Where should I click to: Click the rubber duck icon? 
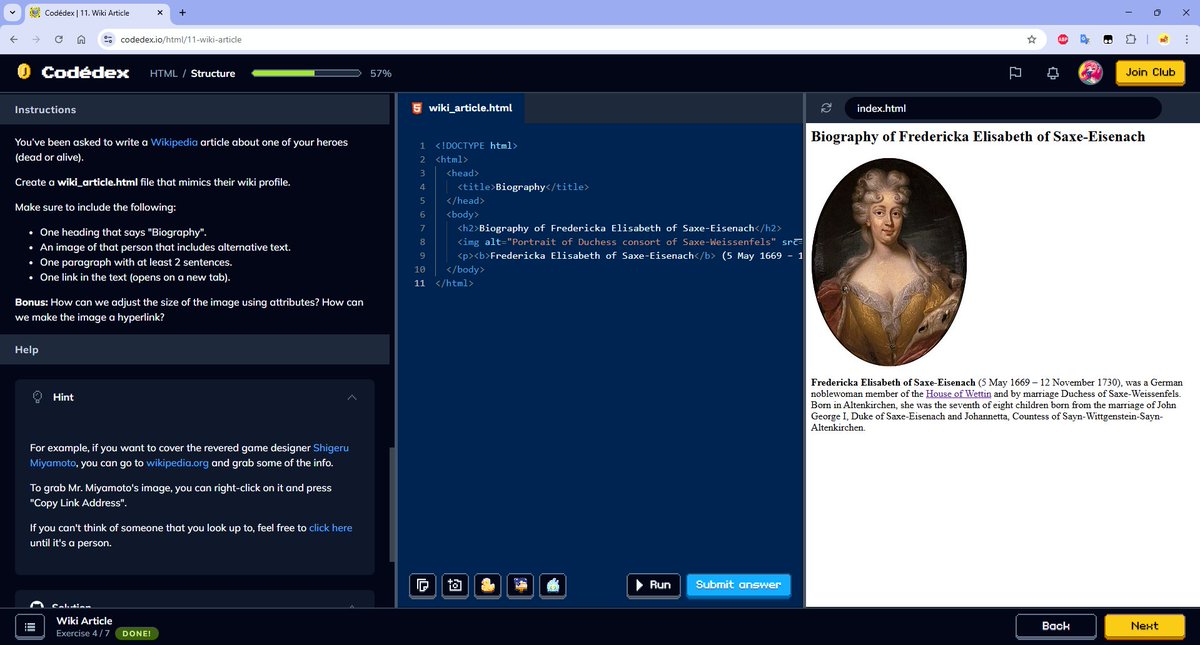tap(487, 585)
